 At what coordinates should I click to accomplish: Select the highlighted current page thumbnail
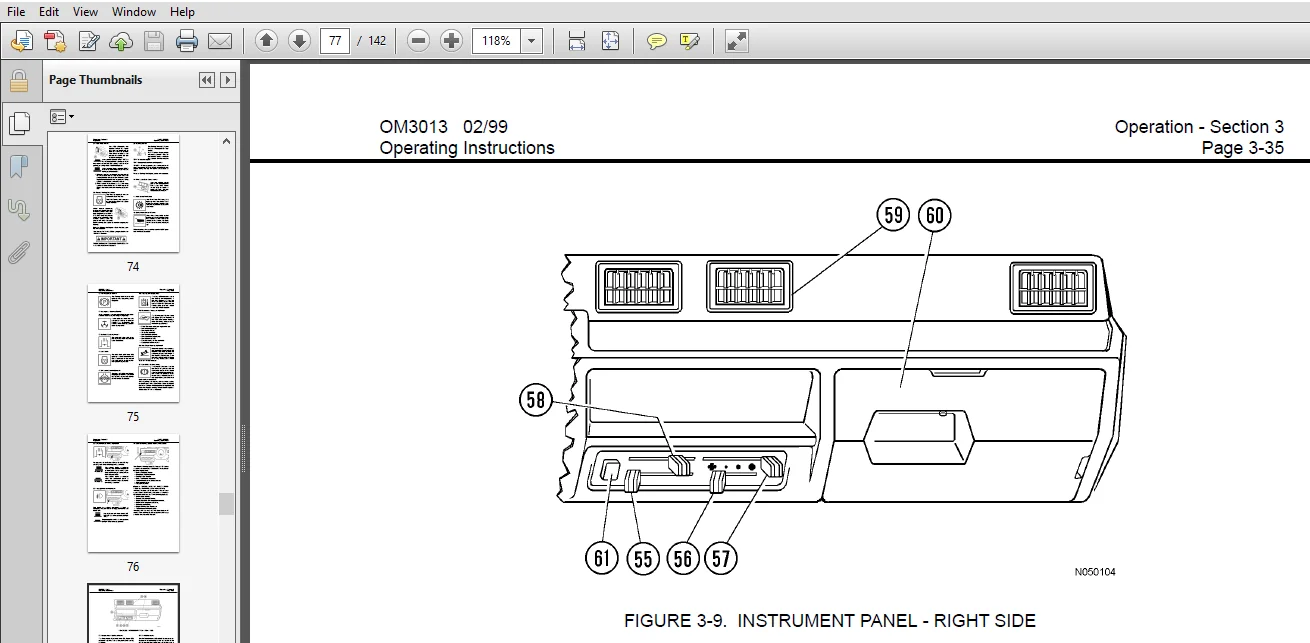[133, 613]
